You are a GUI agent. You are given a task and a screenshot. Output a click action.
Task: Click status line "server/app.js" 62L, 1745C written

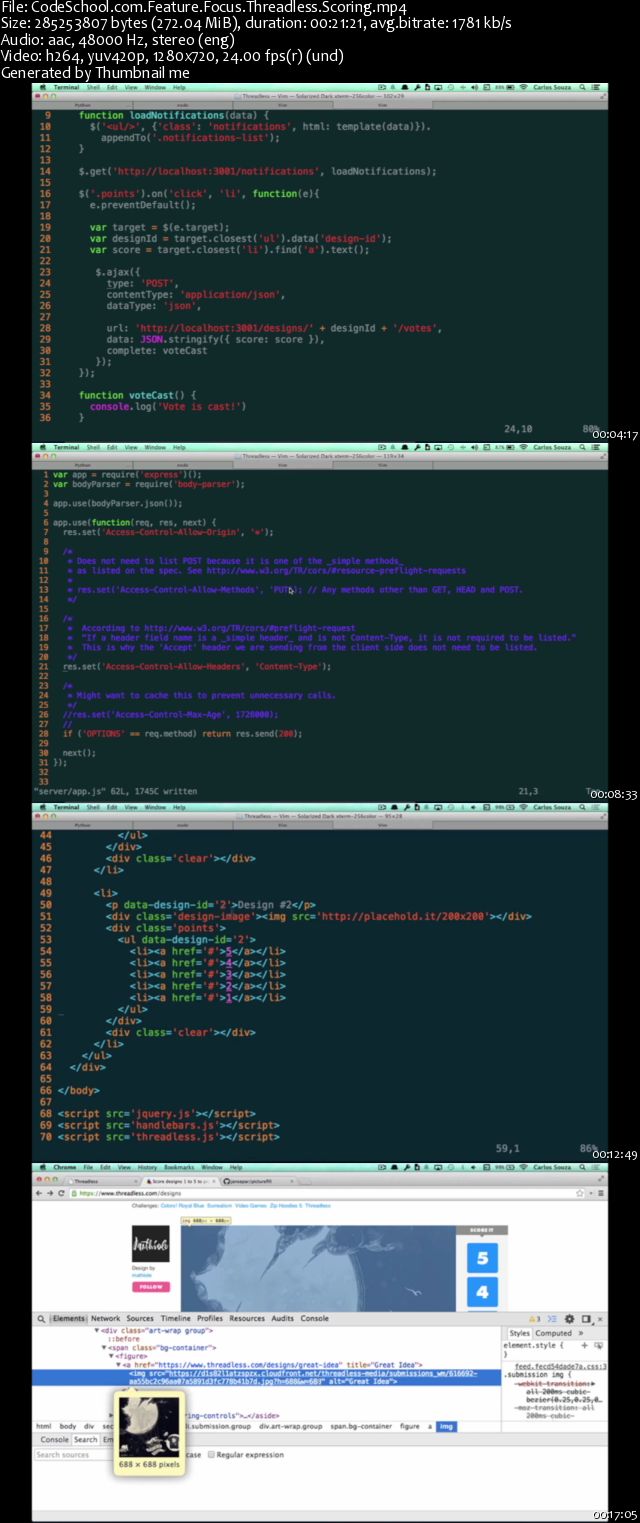(113, 791)
